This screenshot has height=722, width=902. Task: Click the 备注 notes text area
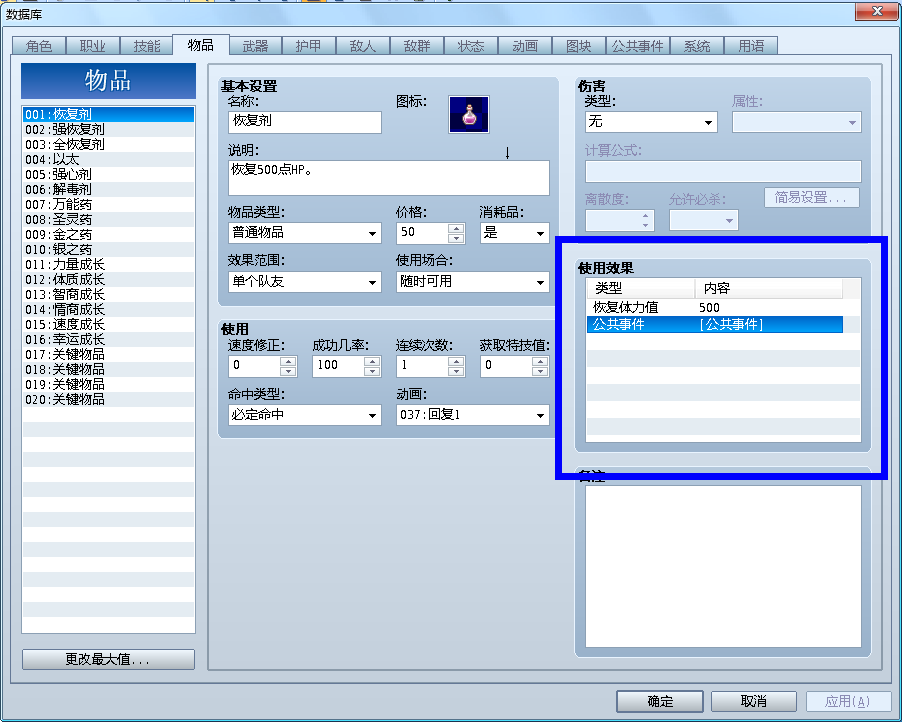tap(723, 567)
